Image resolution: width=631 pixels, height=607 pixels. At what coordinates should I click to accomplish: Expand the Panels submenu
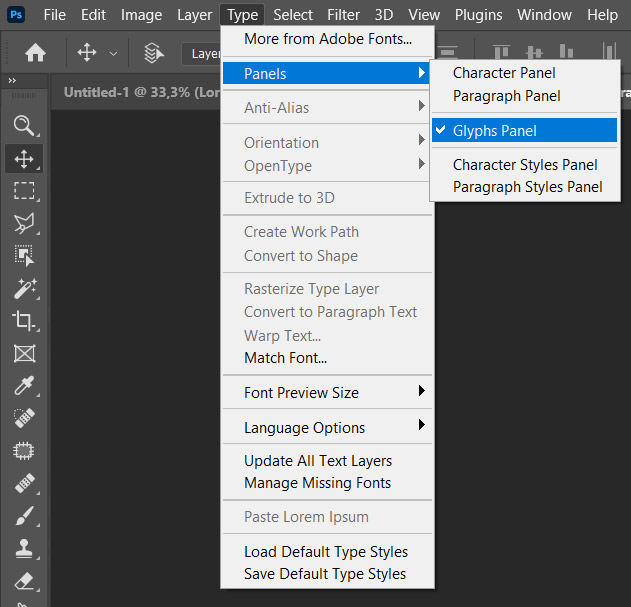click(x=327, y=73)
